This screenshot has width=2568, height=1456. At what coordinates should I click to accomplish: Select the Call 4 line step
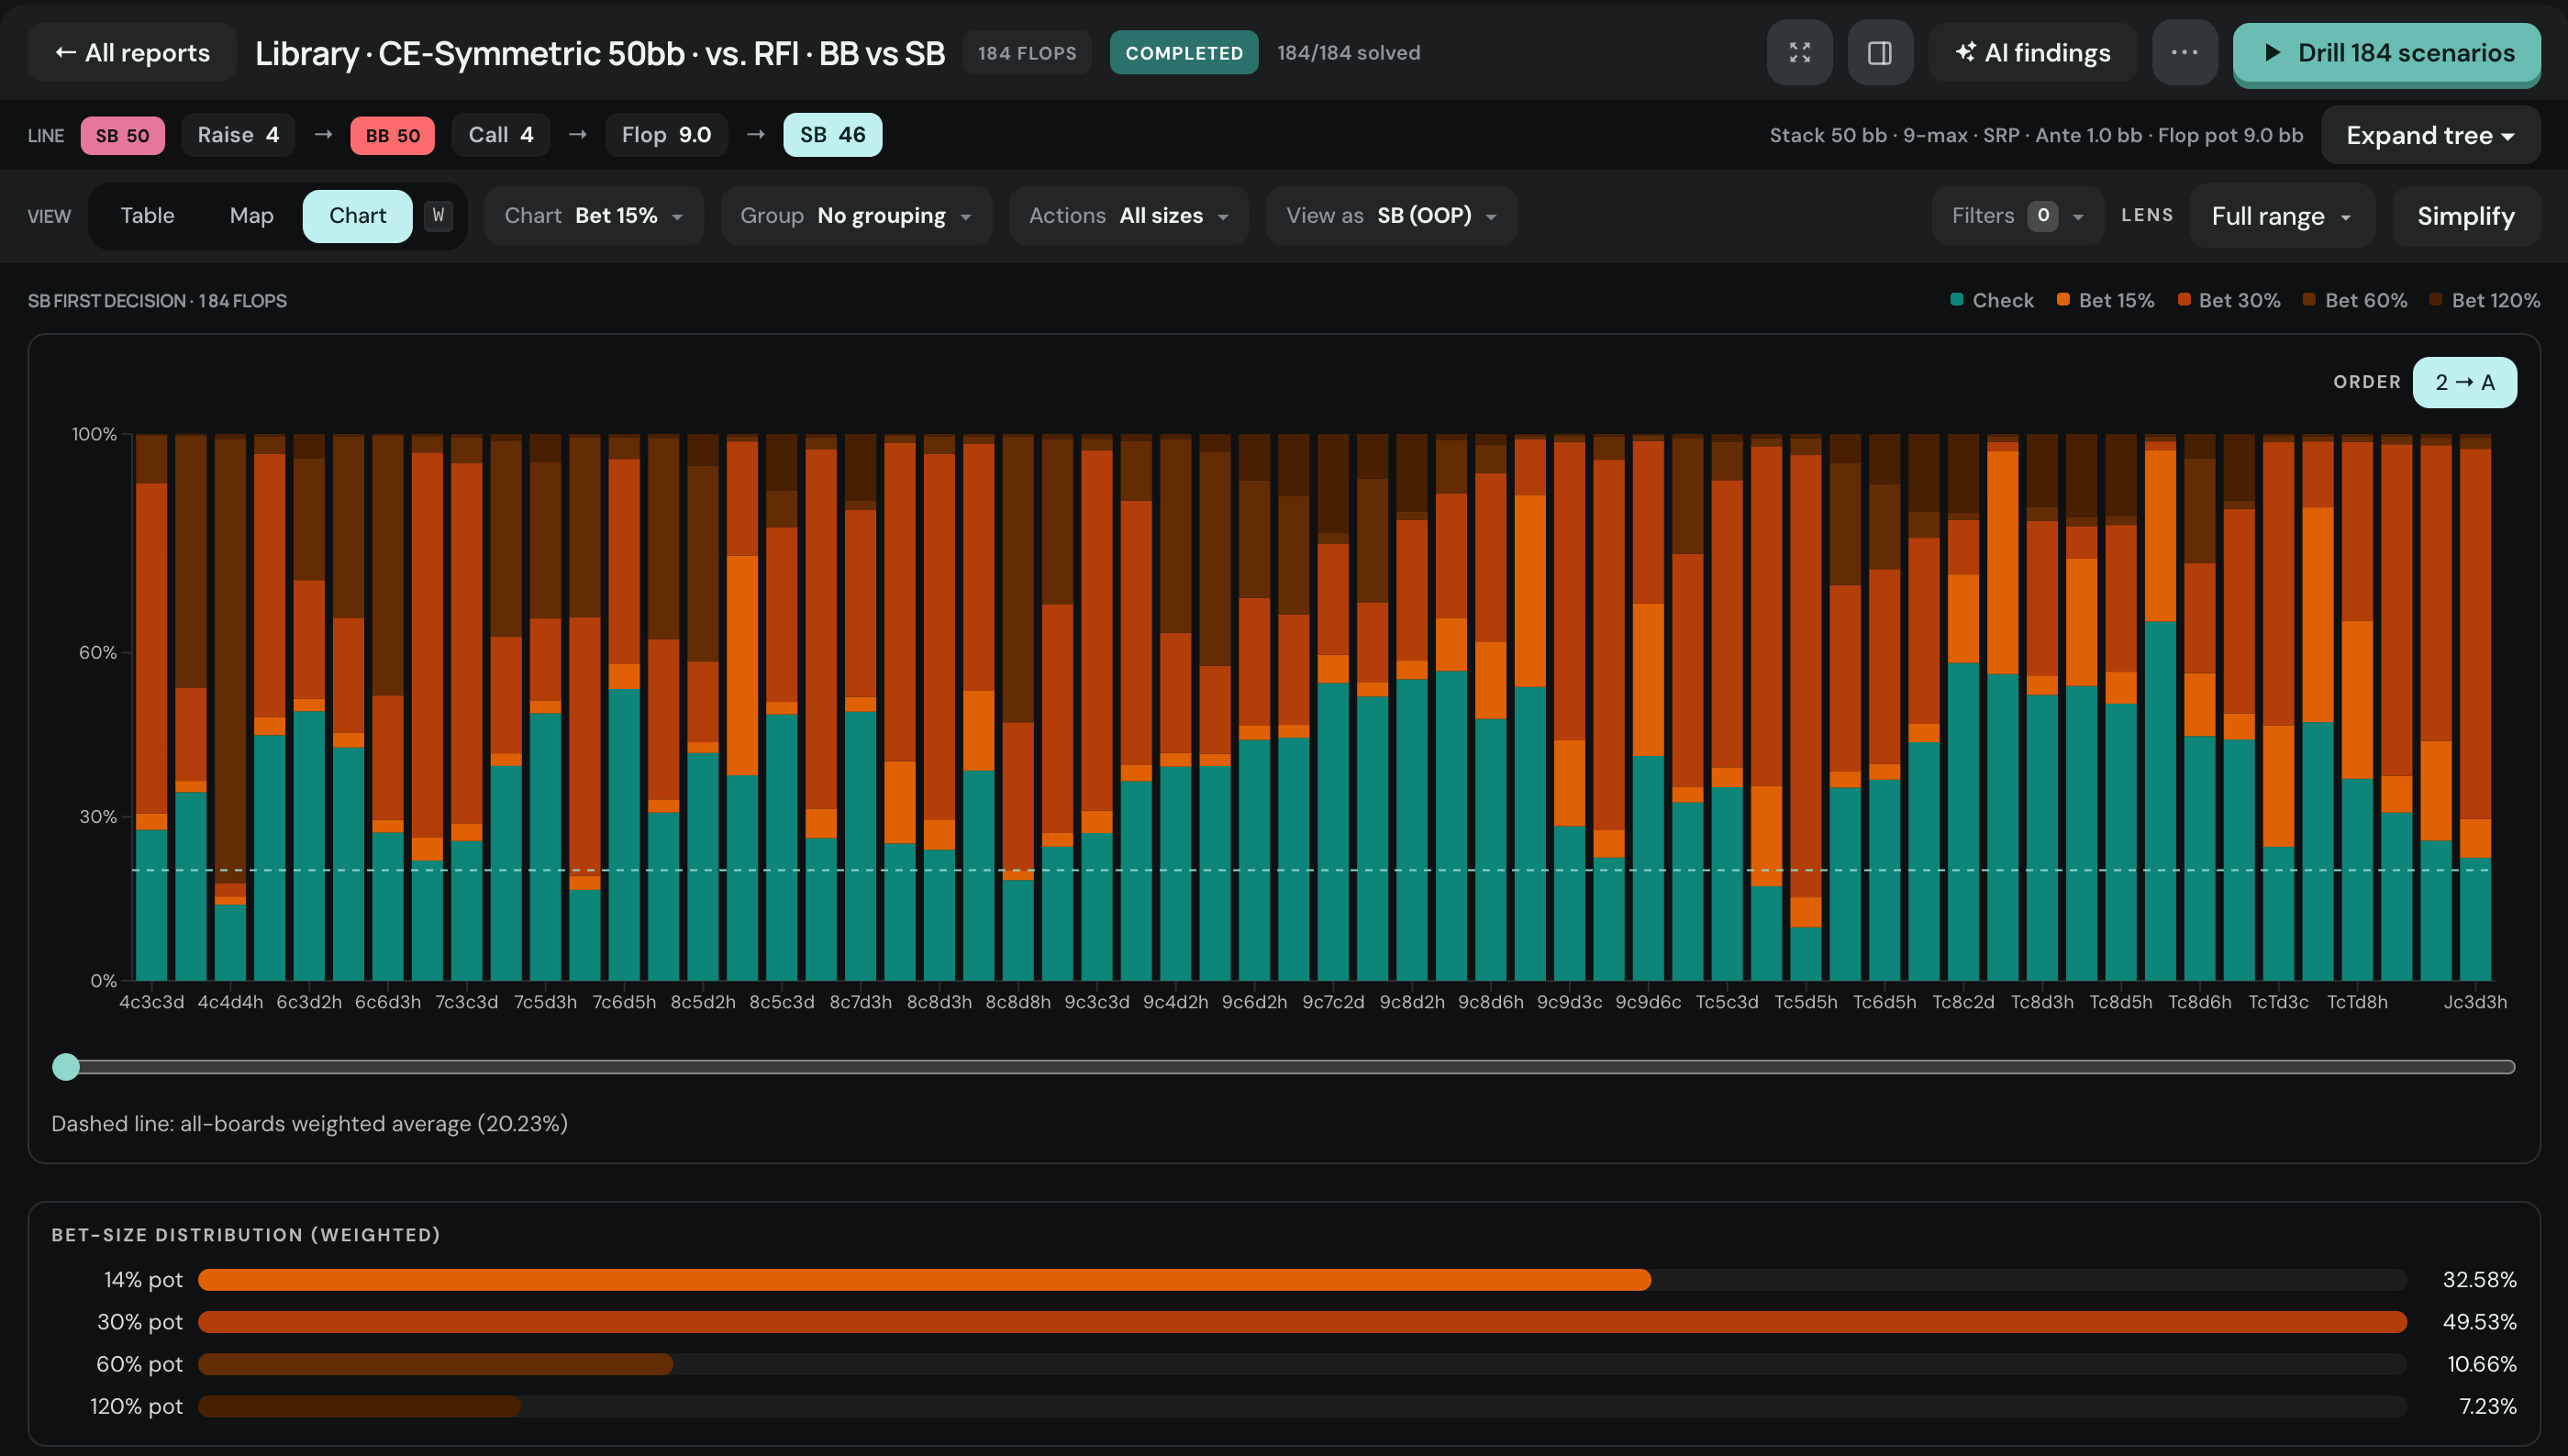[501, 135]
